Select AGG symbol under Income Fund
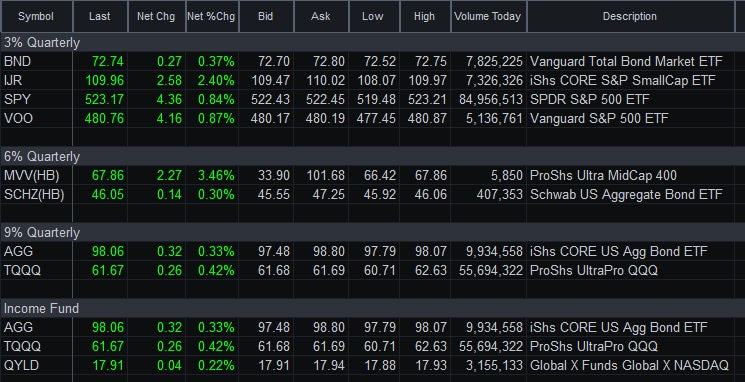Image resolution: width=745 pixels, height=382 pixels. [x=19, y=327]
